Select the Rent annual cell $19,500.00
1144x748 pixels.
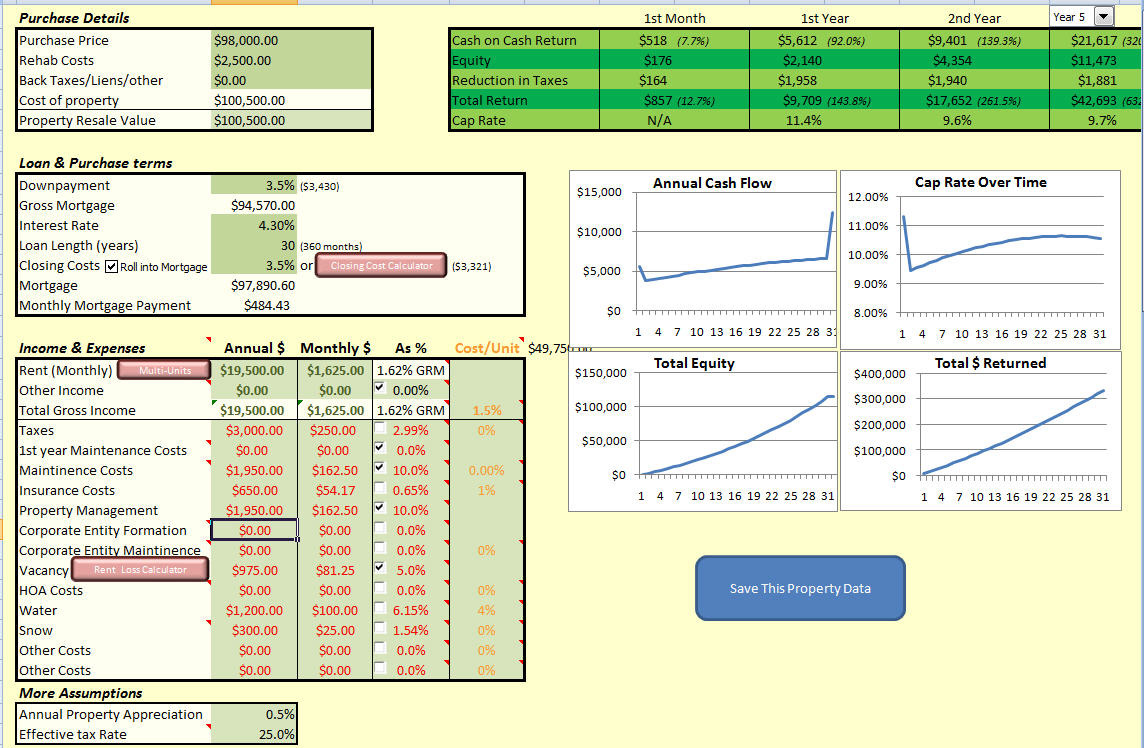click(254, 370)
